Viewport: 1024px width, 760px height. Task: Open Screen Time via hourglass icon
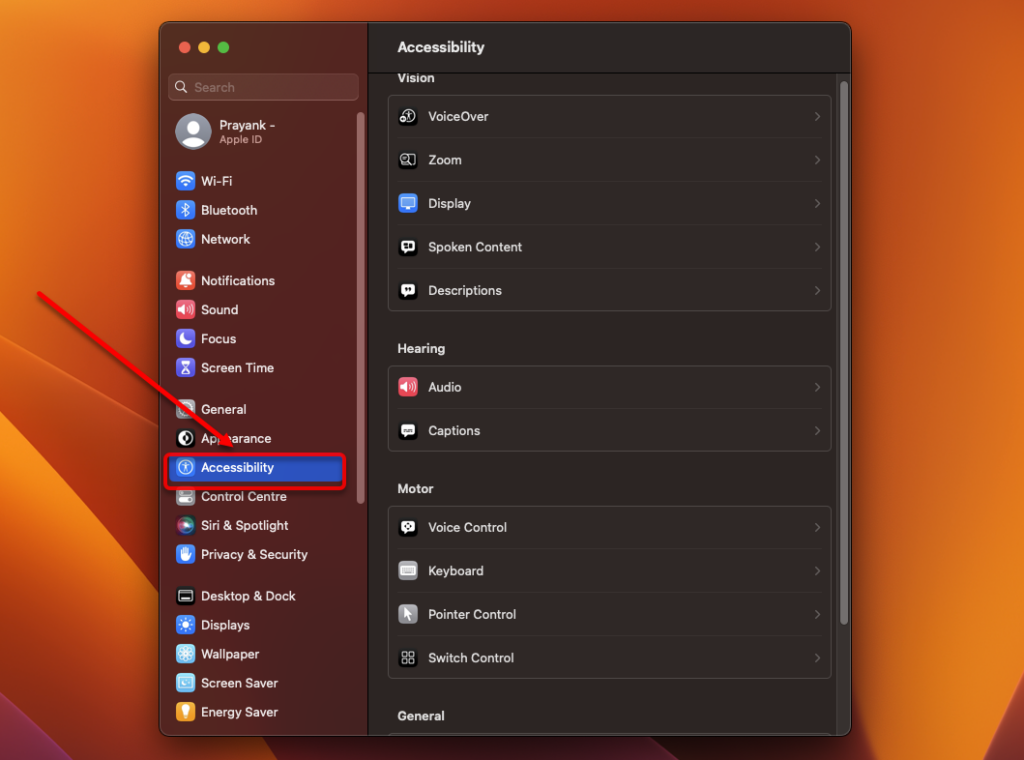(185, 368)
